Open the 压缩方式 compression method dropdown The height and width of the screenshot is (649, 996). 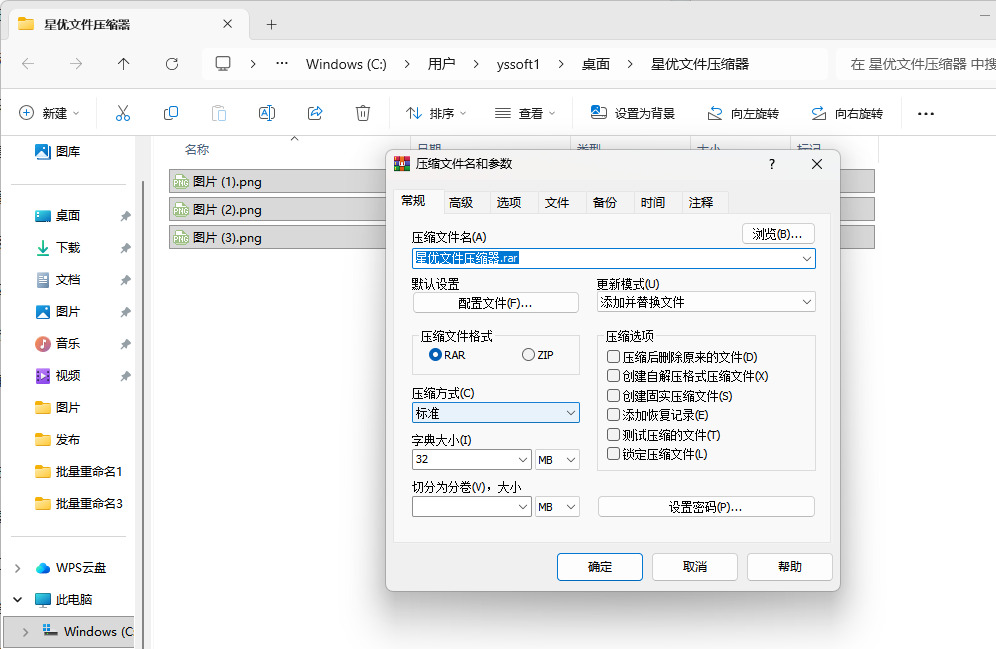(570, 413)
